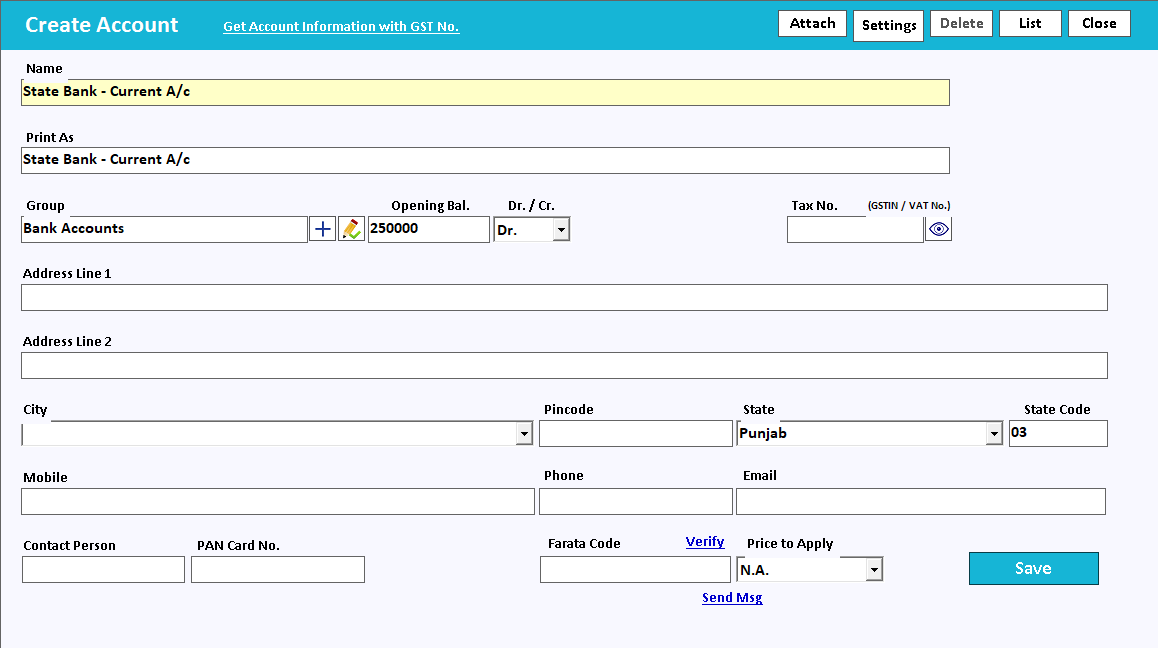Click the Contact Person input field
Image resolution: width=1158 pixels, height=648 pixels.
pyautogui.click(x=103, y=570)
